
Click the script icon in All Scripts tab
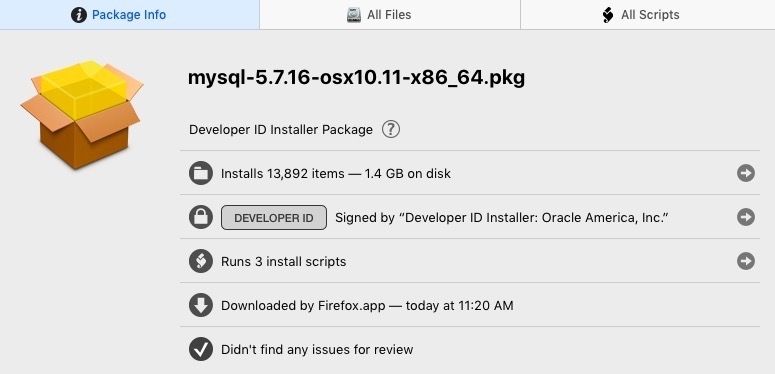coord(608,15)
